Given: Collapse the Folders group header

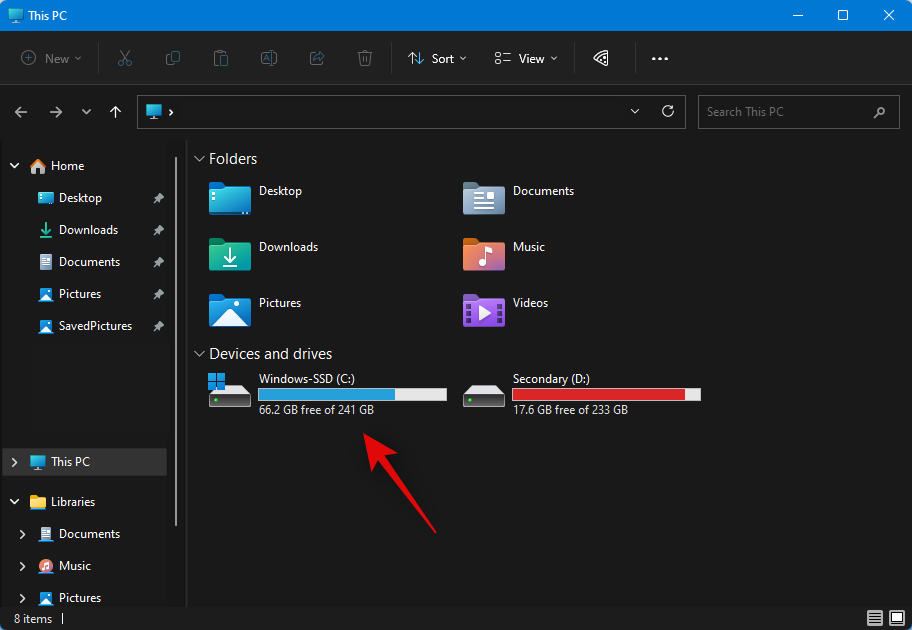Looking at the screenshot, I should 200,159.
